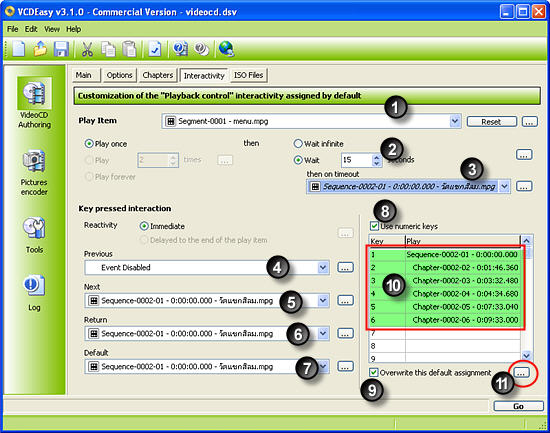The height and width of the screenshot is (433, 550).
Task: Click the Copy toolbar icon
Action: click(108, 49)
